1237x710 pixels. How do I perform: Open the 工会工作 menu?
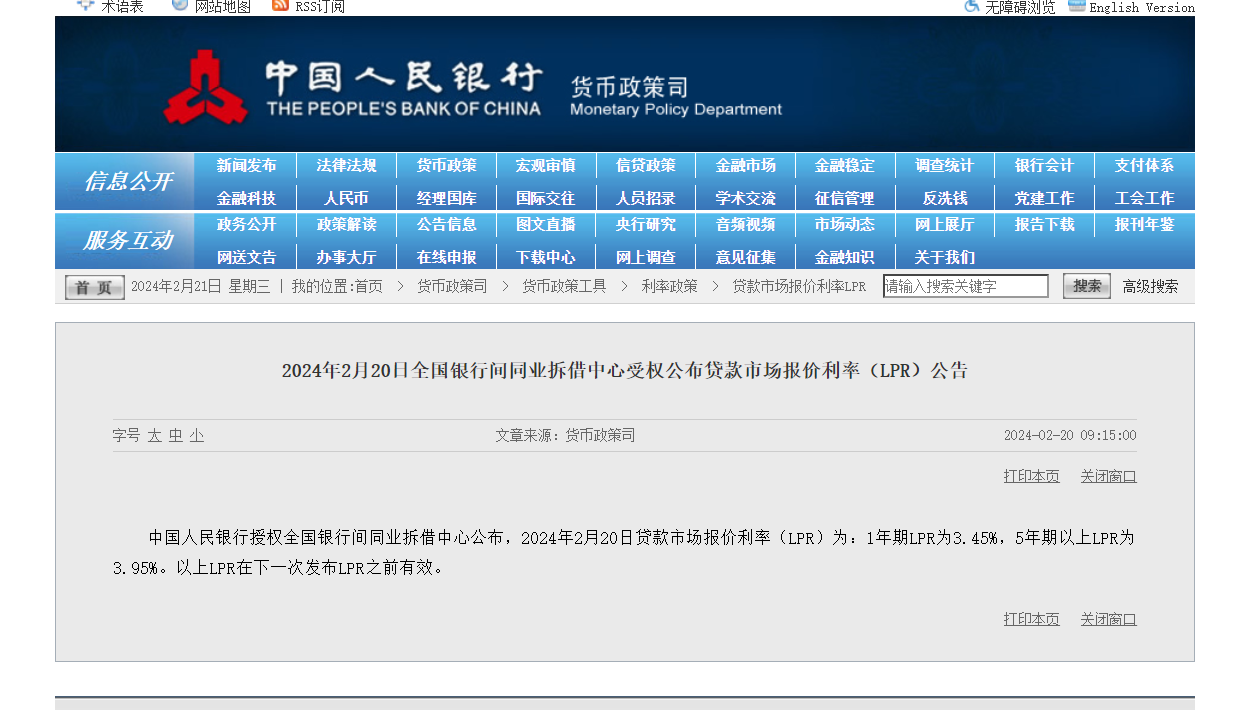pyautogui.click(x=1145, y=198)
